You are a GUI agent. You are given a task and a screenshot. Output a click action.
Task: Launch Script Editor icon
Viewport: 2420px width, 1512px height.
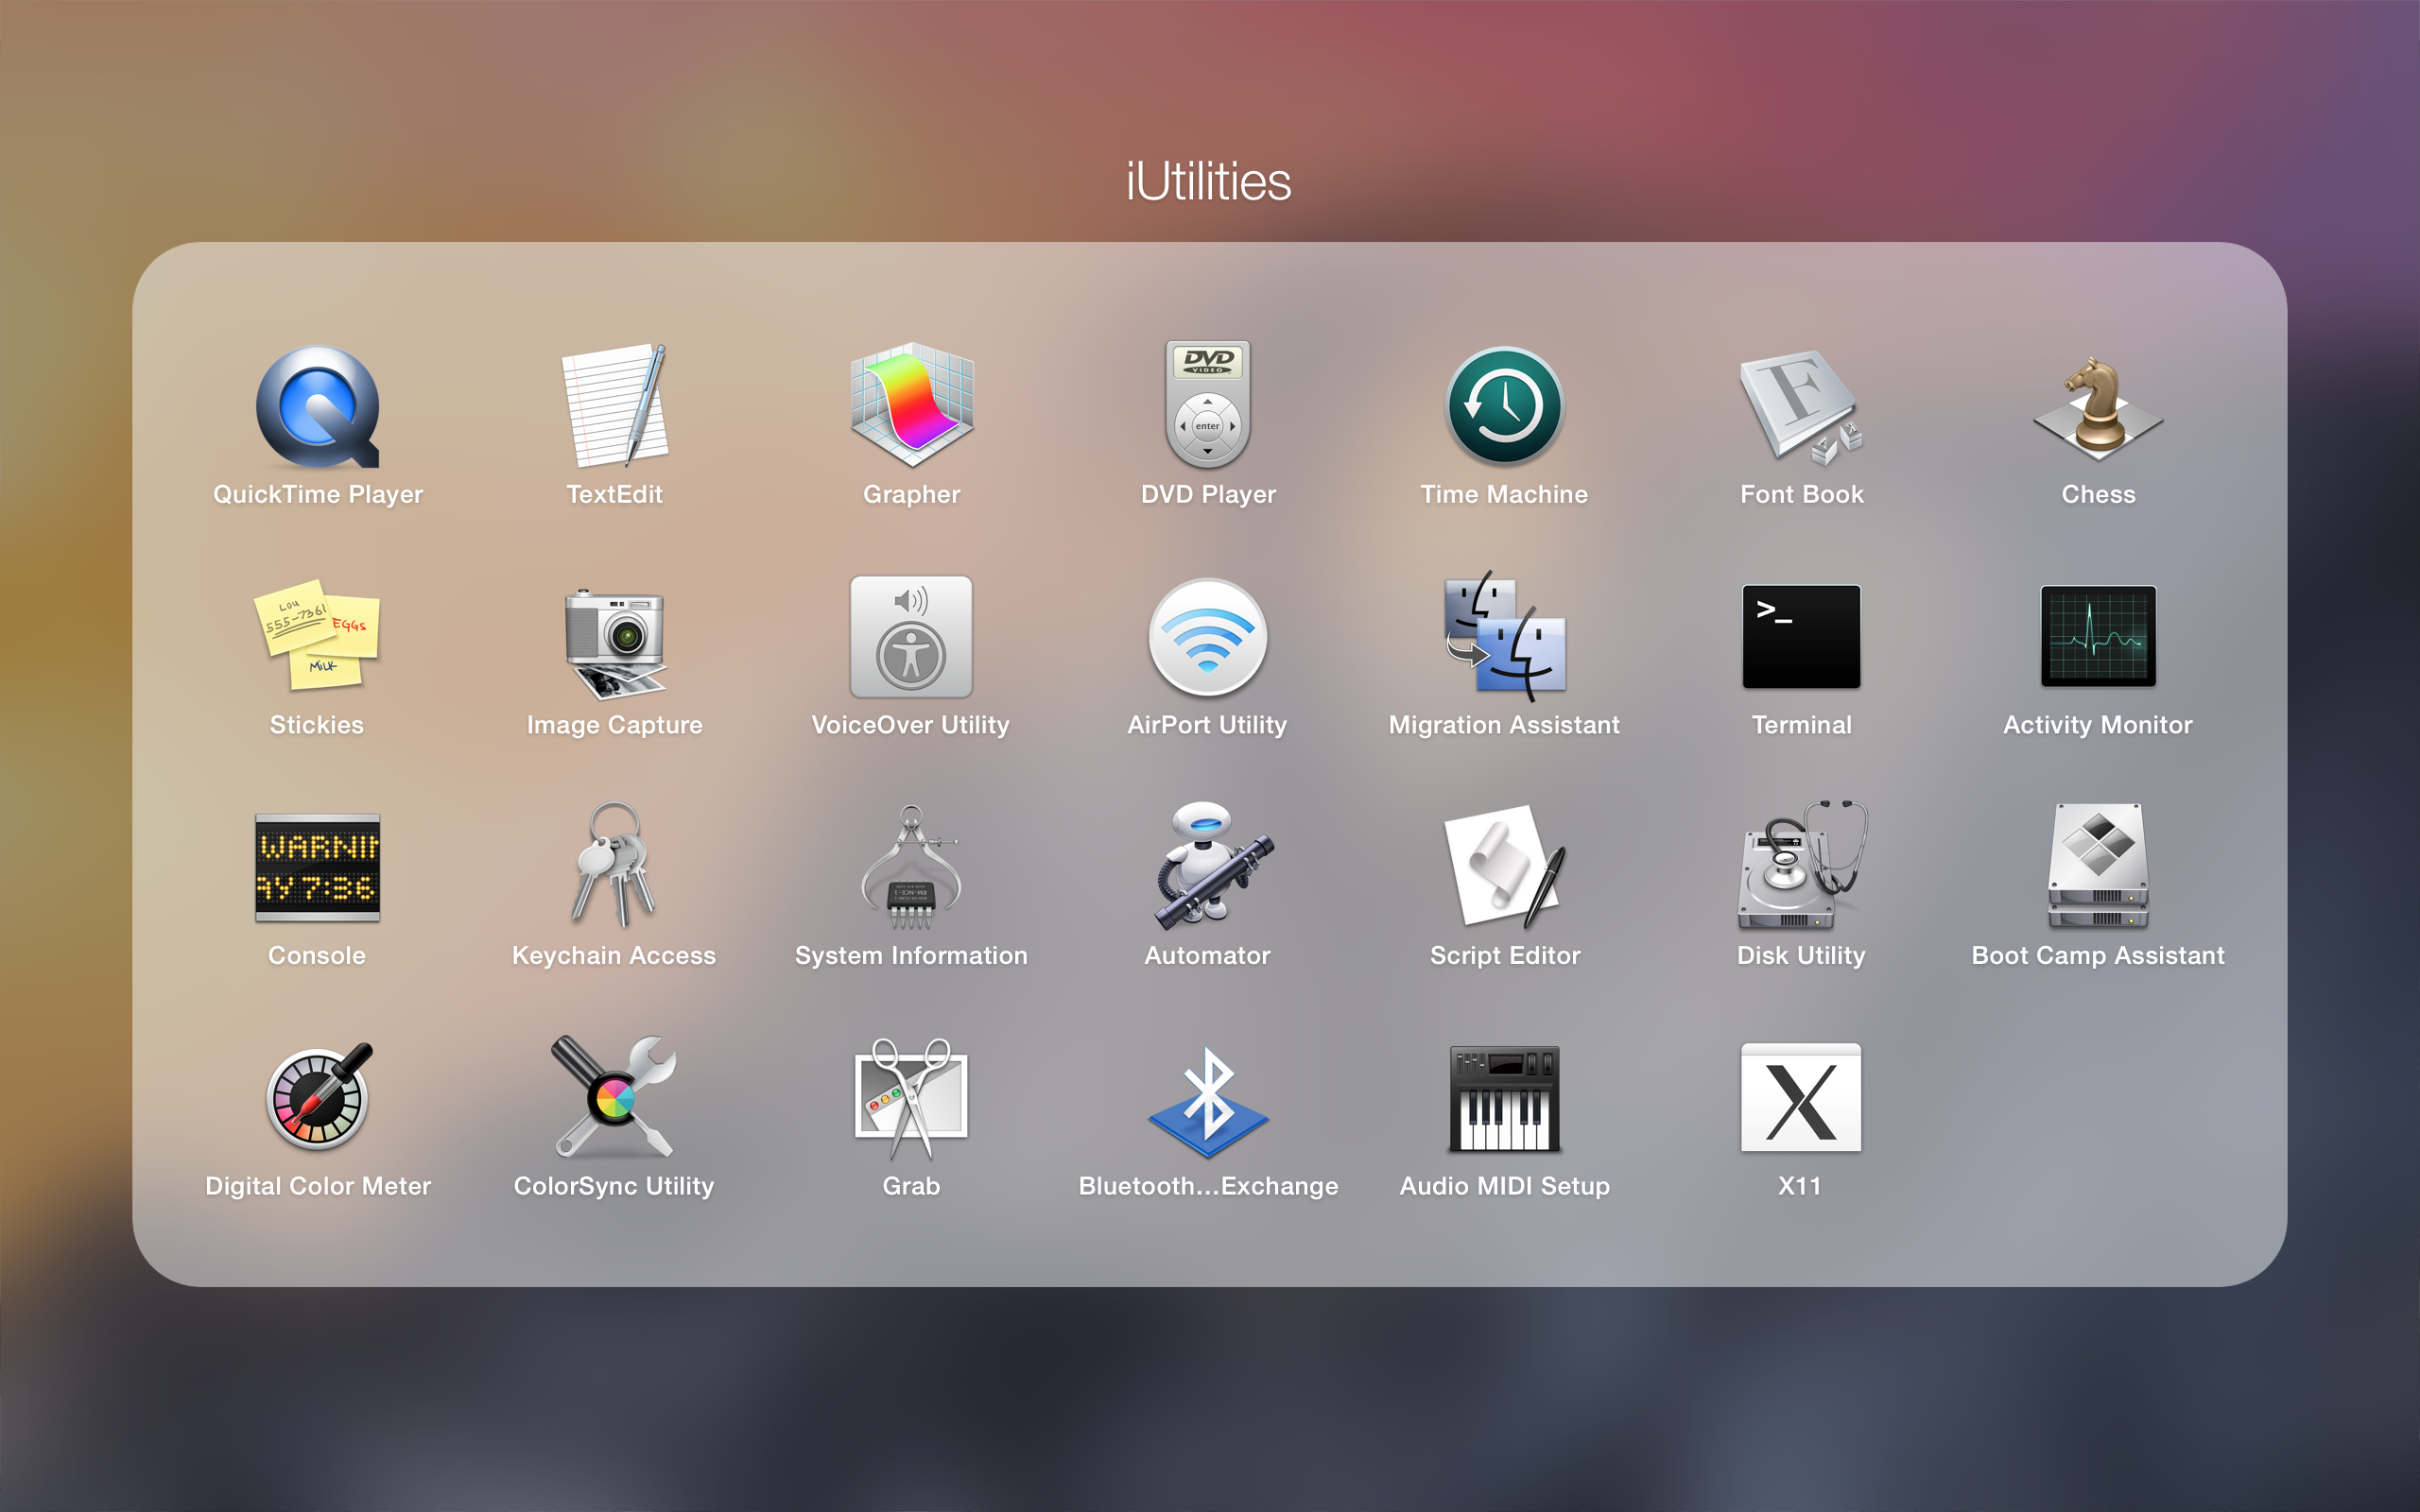pyautogui.click(x=1505, y=866)
